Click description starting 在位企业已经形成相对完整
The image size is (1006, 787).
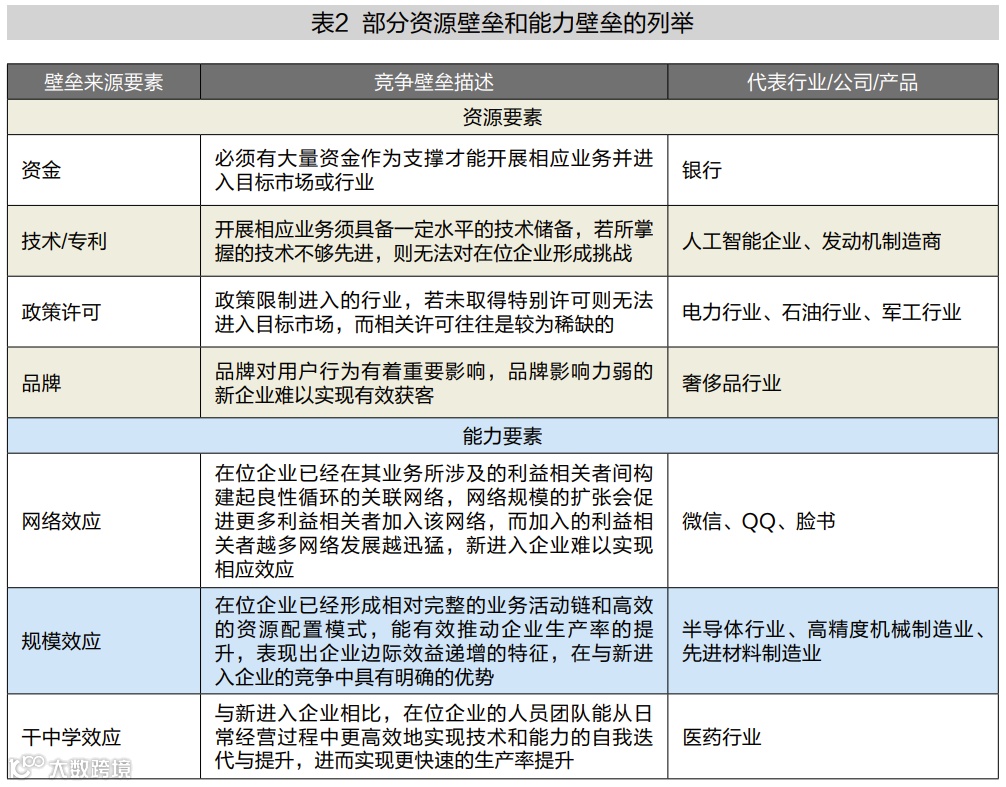(434, 641)
